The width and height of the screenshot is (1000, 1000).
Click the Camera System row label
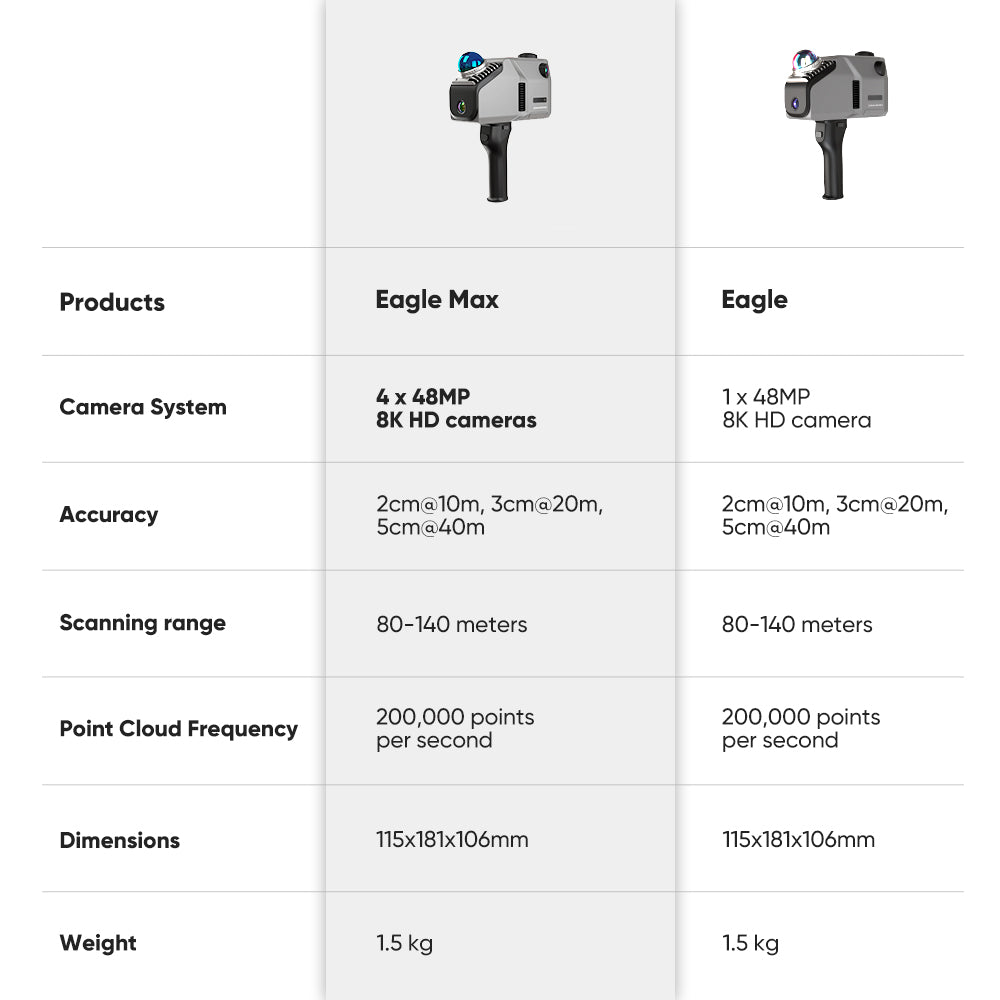pyautogui.click(x=143, y=407)
